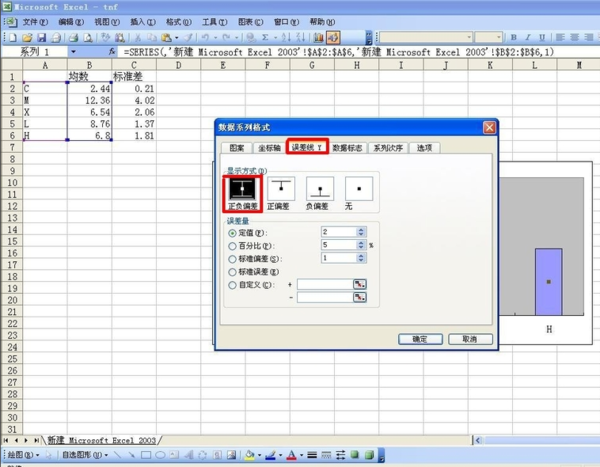
Task: Click the Arrow Style icon
Action: [341, 455]
